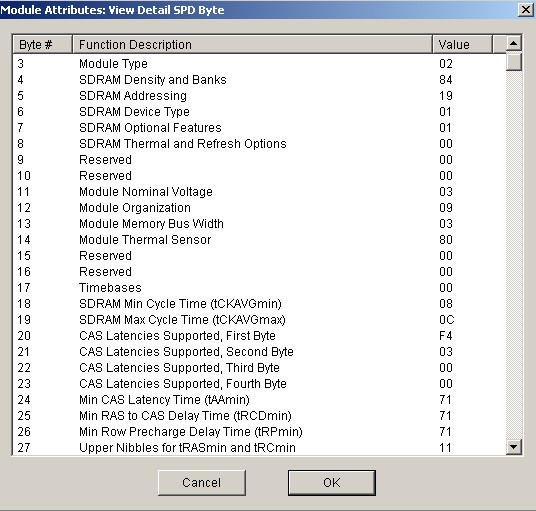The width and height of the screenshot is (536, 511).
Task: Select the Timebases row
Action: pos(259,288)
